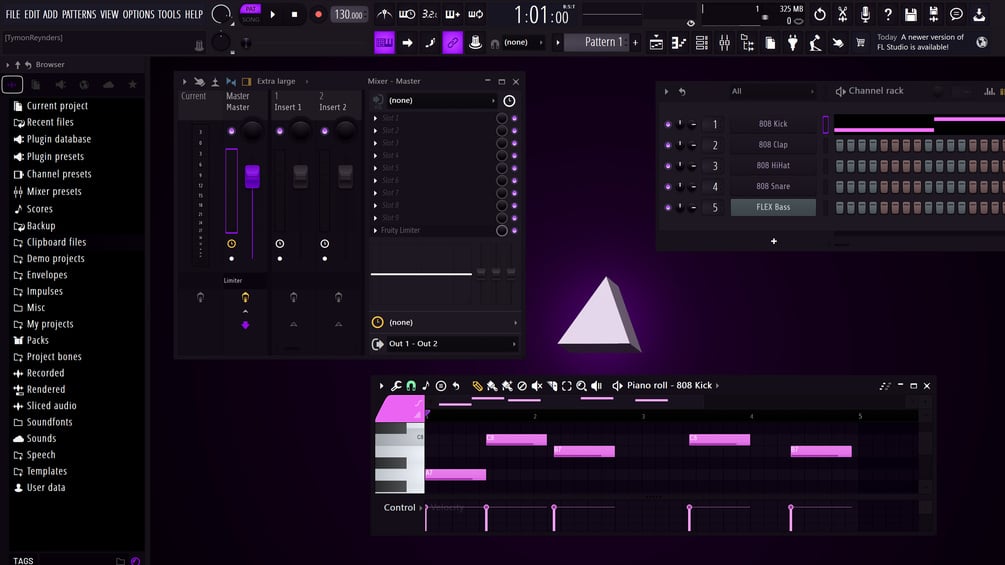
Task: Click the main volume knob in top toolbar
Action: click(220, 14)
